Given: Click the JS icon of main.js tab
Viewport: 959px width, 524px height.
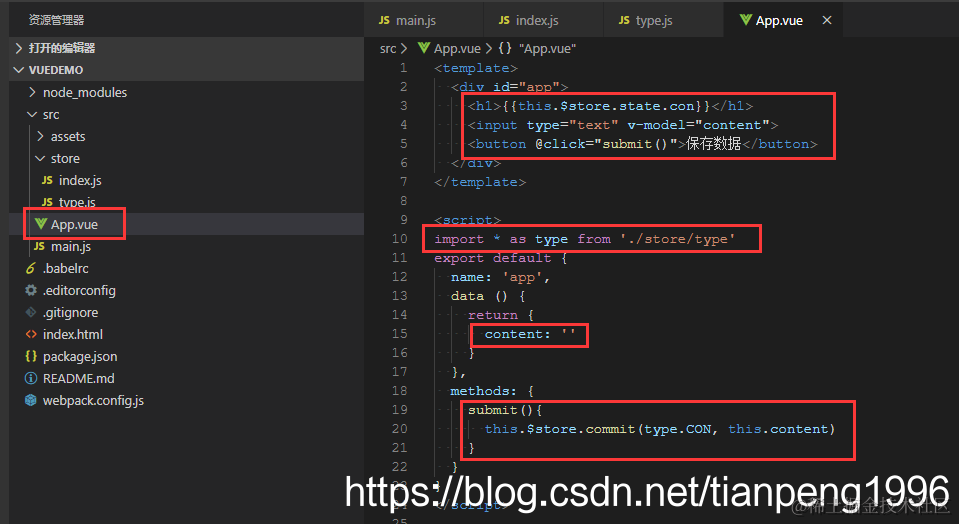Looking at the screenshot, I should tap(384, 20).
